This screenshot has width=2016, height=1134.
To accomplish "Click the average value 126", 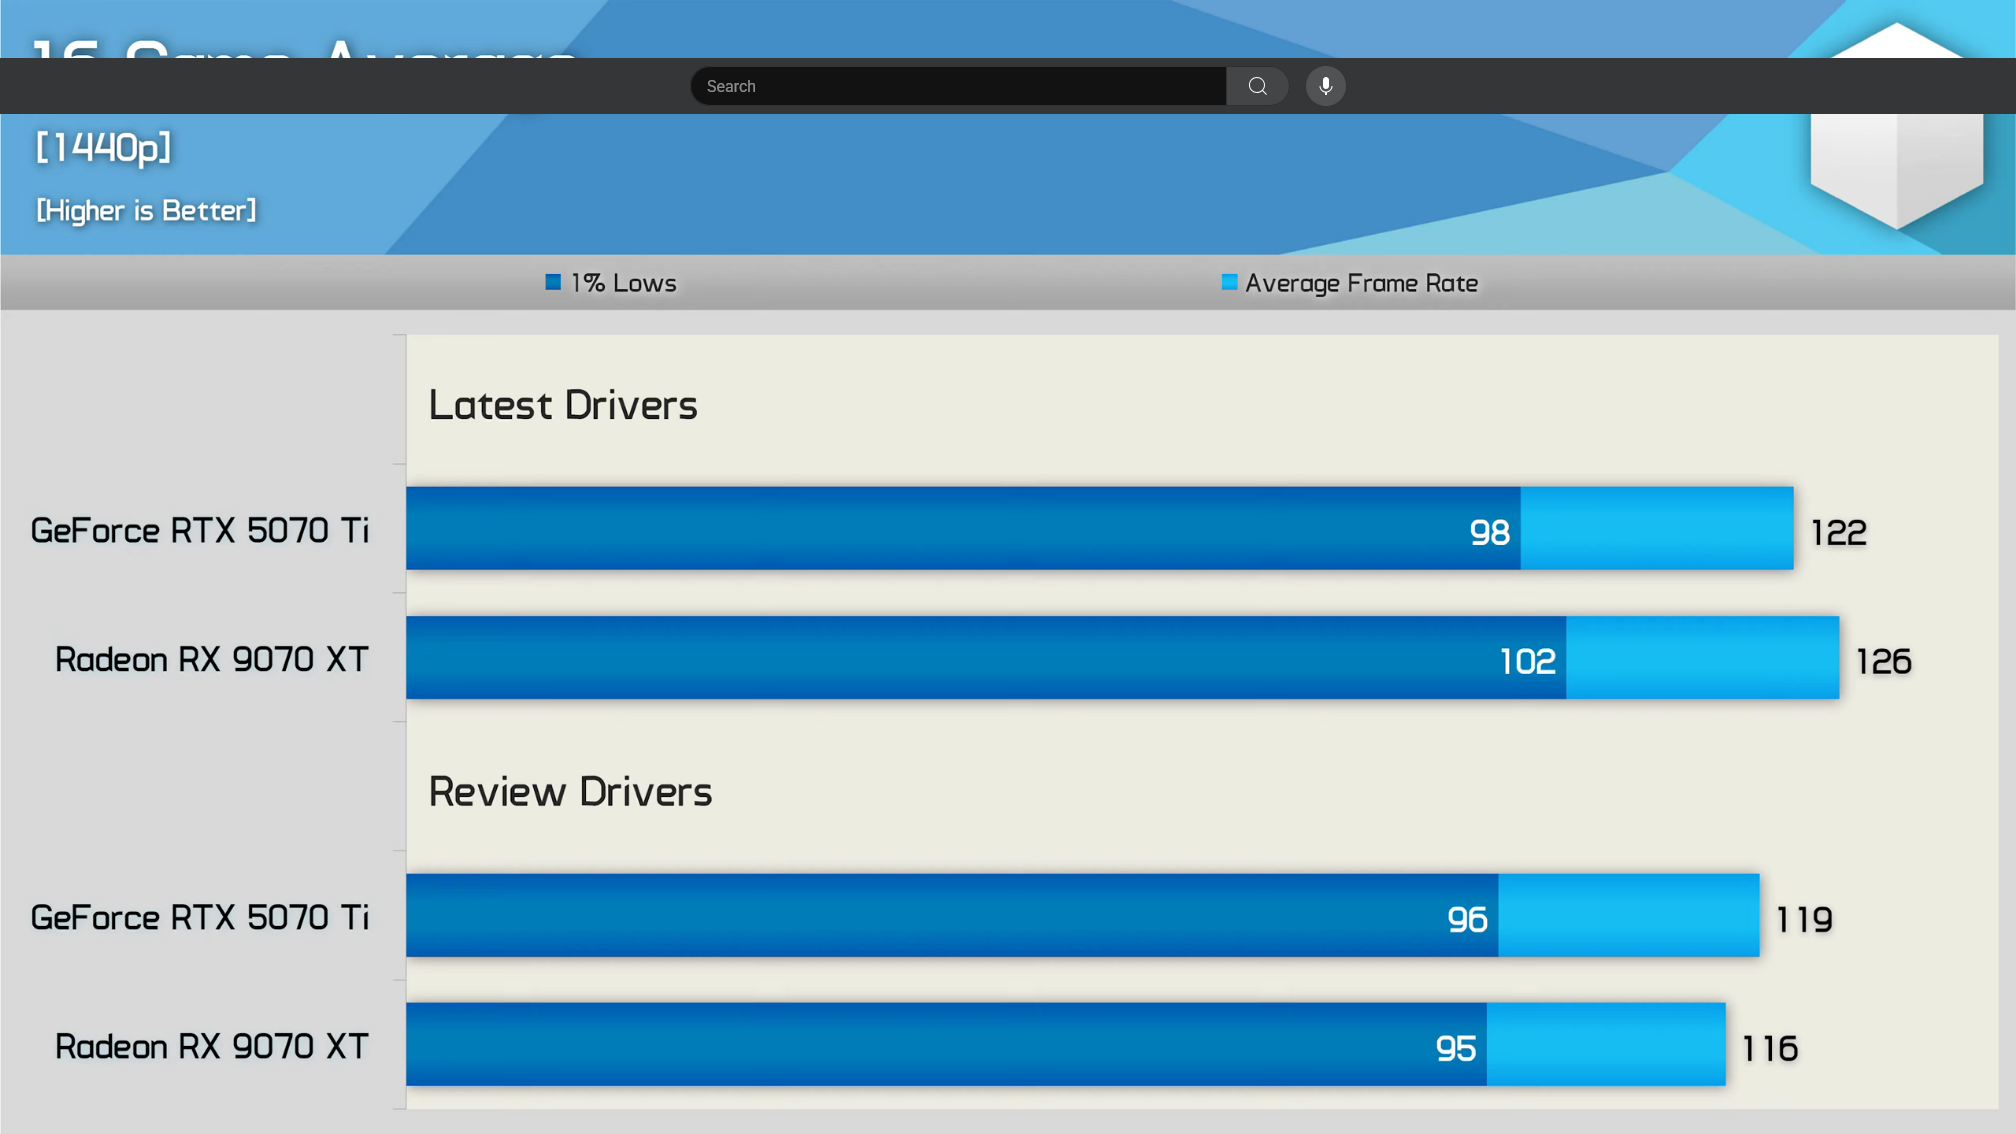I will (1883, 661).
